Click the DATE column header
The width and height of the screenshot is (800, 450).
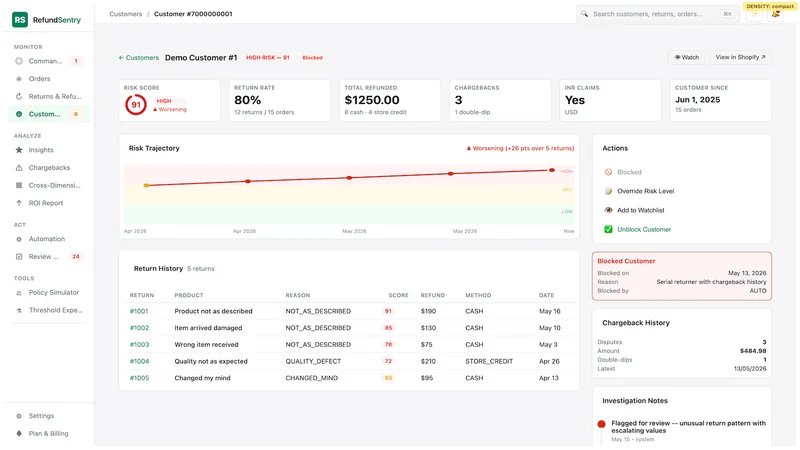546,296
